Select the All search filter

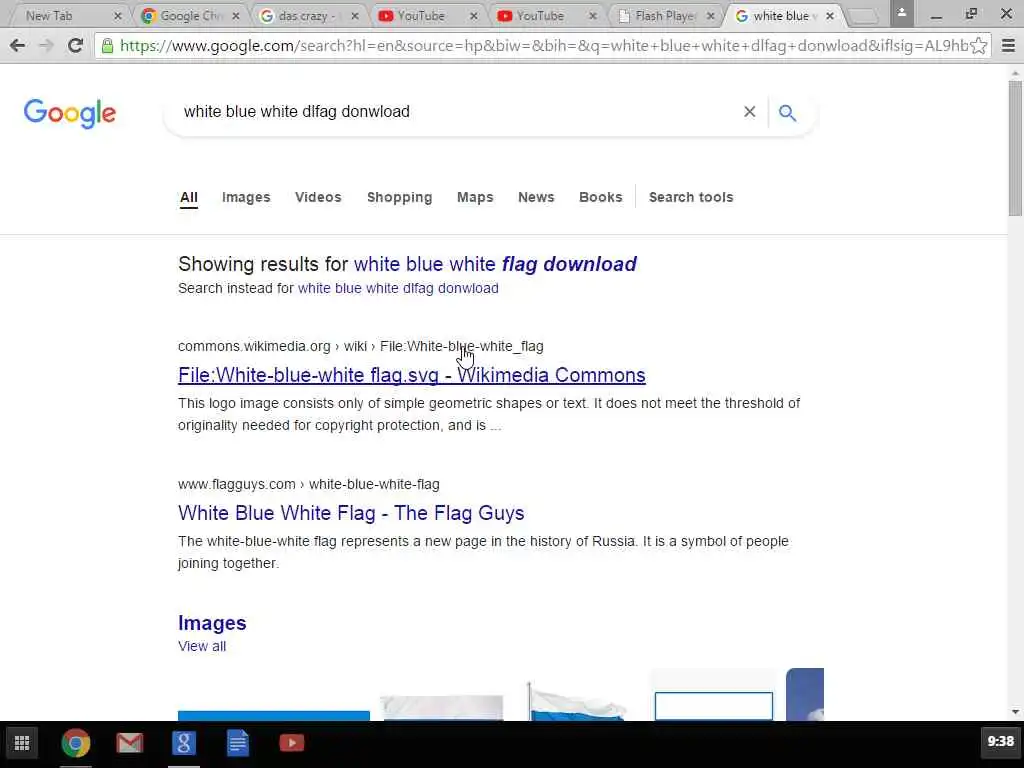click(x=189, y=197)
